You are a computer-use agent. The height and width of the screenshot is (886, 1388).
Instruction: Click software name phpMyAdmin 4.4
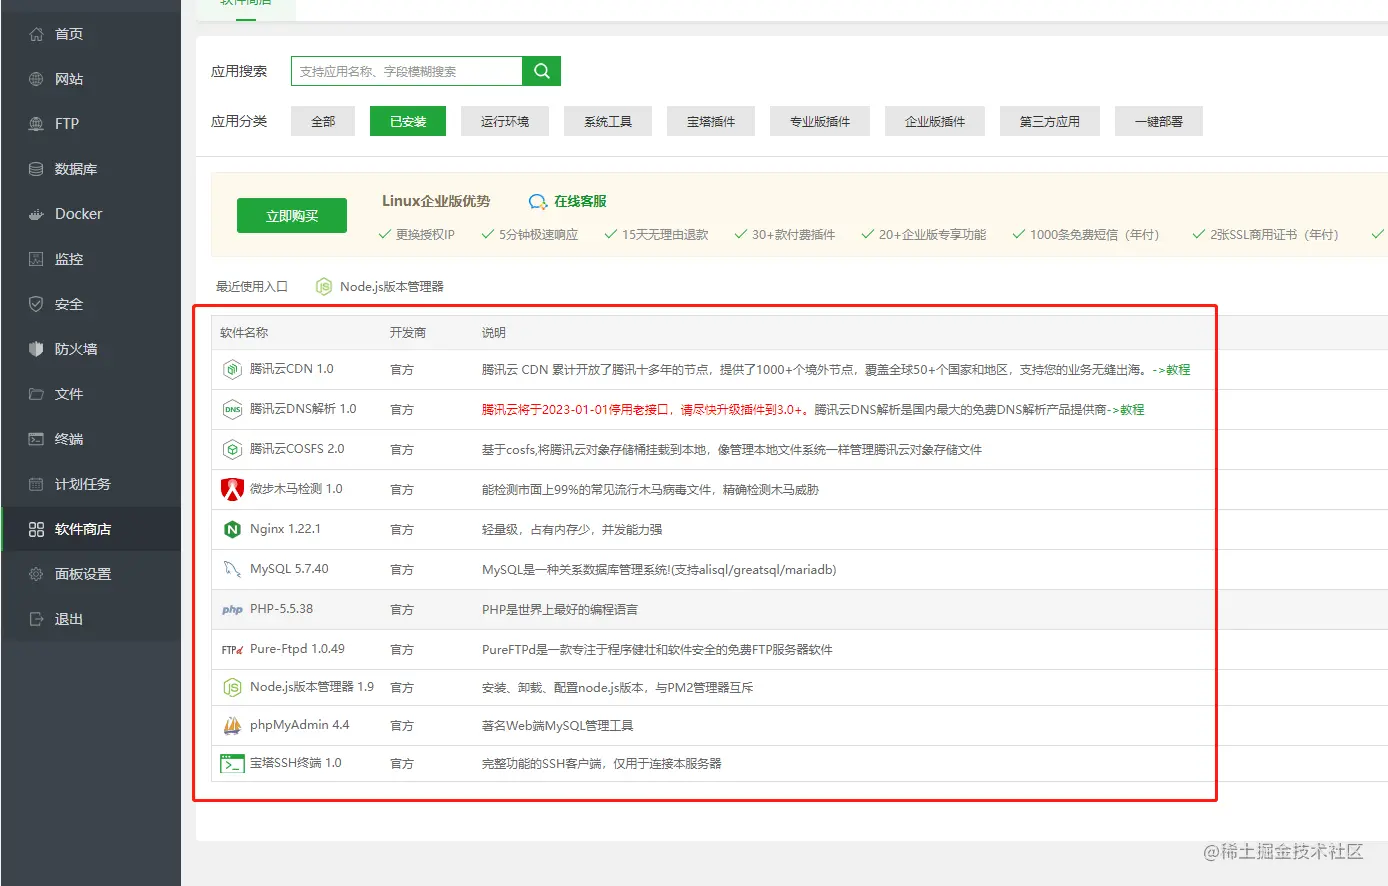point(300,725)
